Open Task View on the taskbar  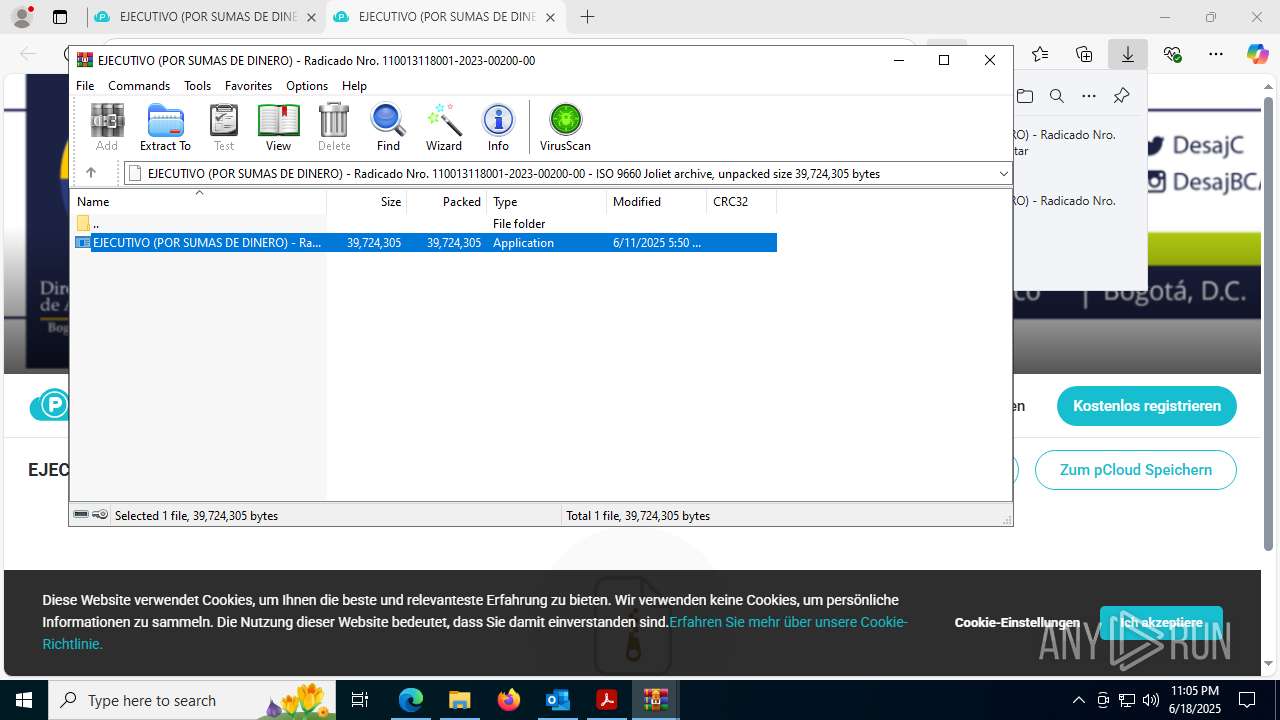click(360, 700)
